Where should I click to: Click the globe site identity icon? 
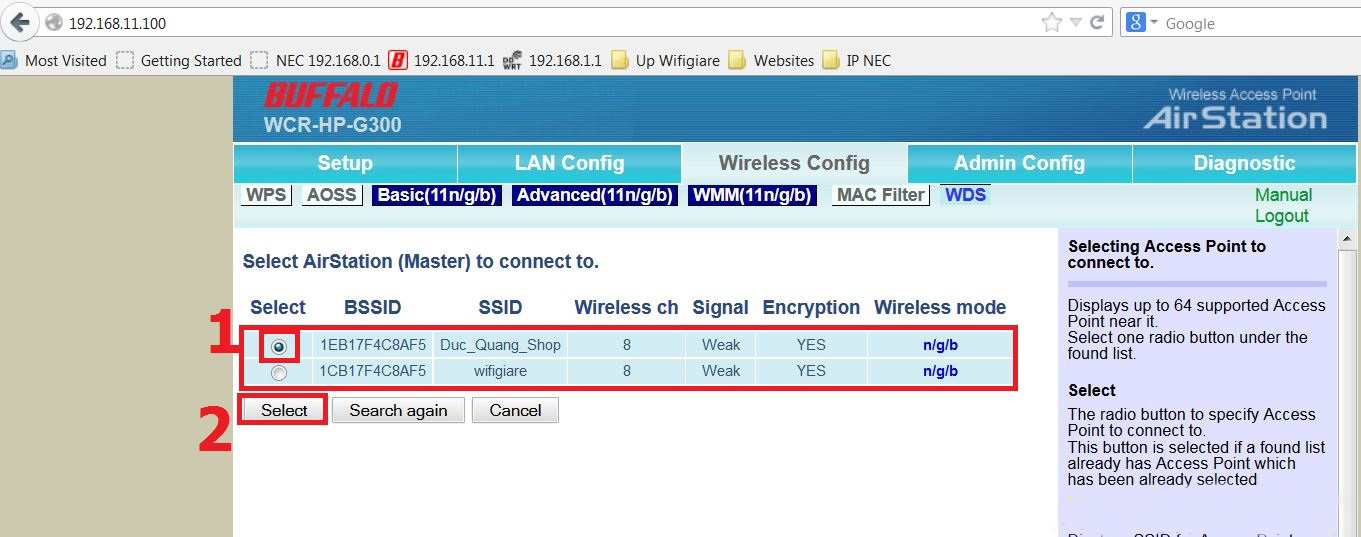(54, 22)
